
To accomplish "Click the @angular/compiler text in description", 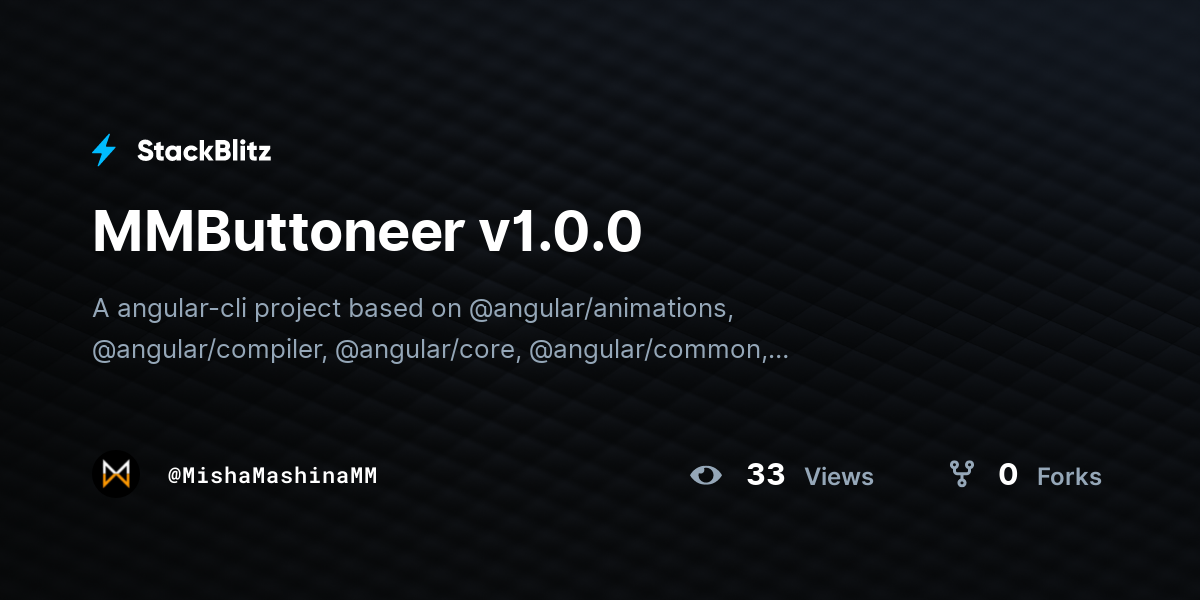I will click(x=210, y=350).
